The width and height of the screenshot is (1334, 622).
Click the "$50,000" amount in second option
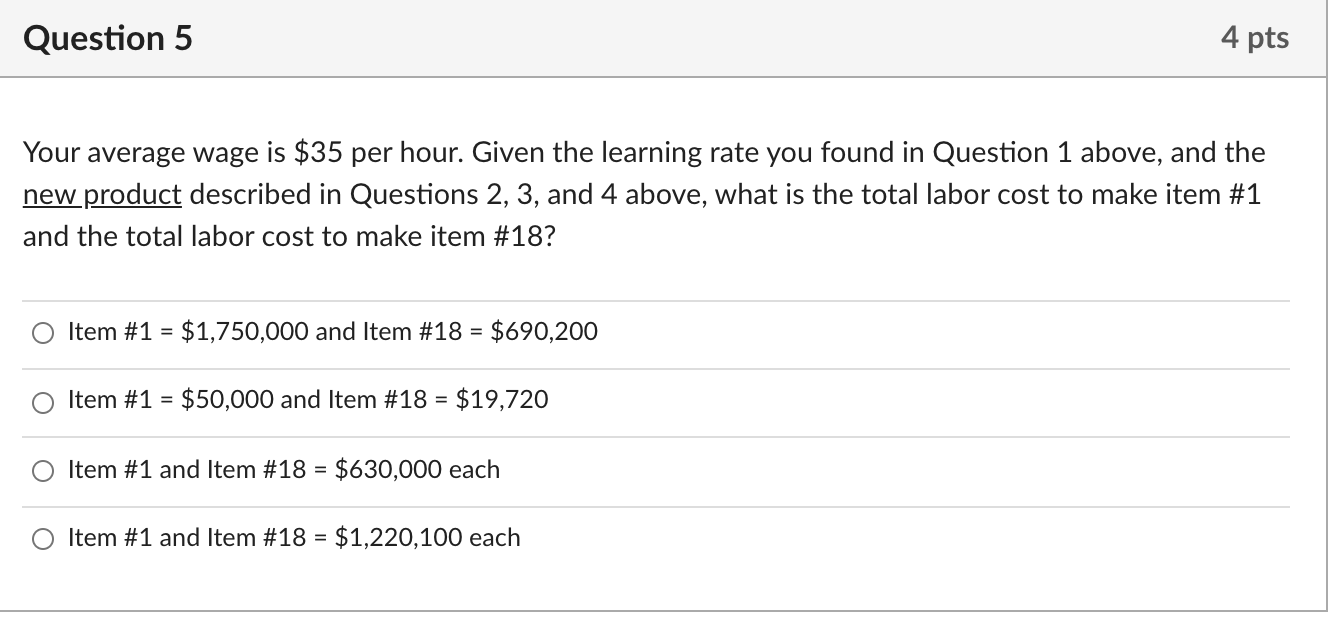pos(228,400)
